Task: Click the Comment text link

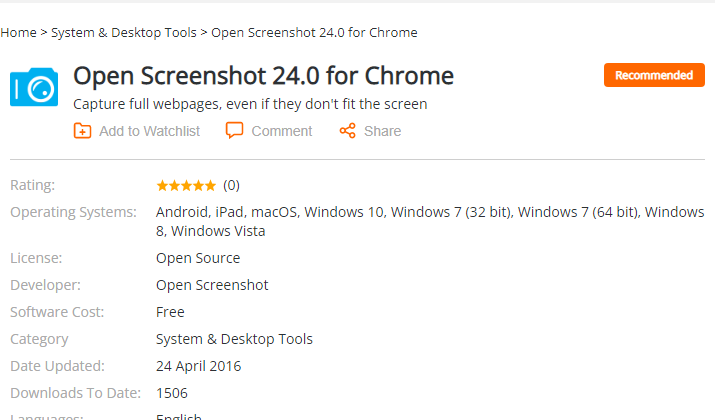Action: pos(282,131)
